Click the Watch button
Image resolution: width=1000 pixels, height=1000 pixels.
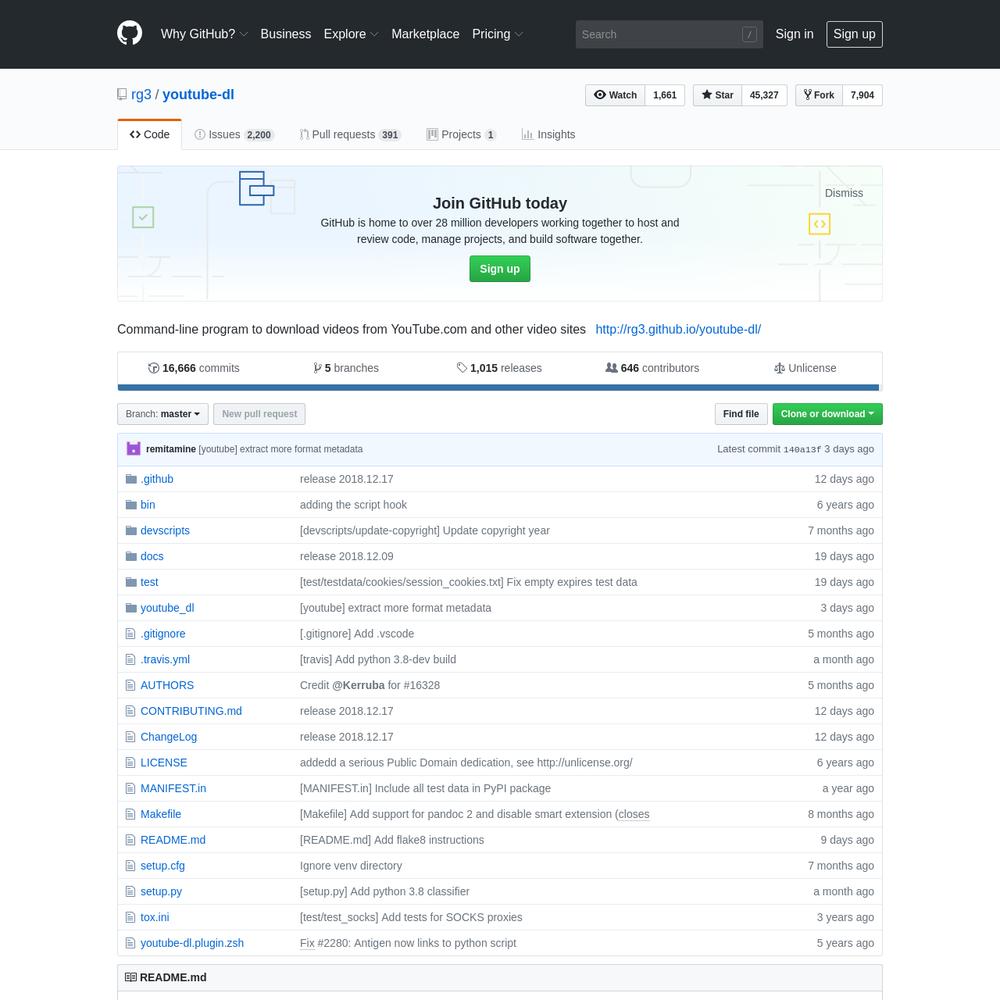click(615, 95)
